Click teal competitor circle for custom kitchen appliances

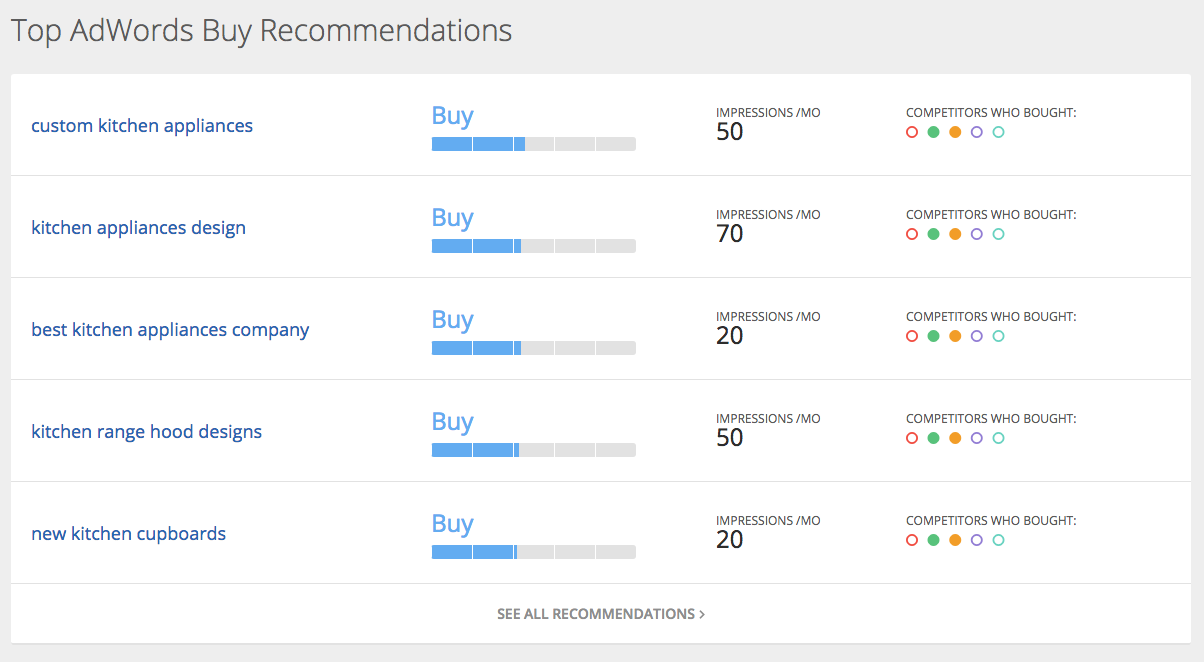(998, 132)
